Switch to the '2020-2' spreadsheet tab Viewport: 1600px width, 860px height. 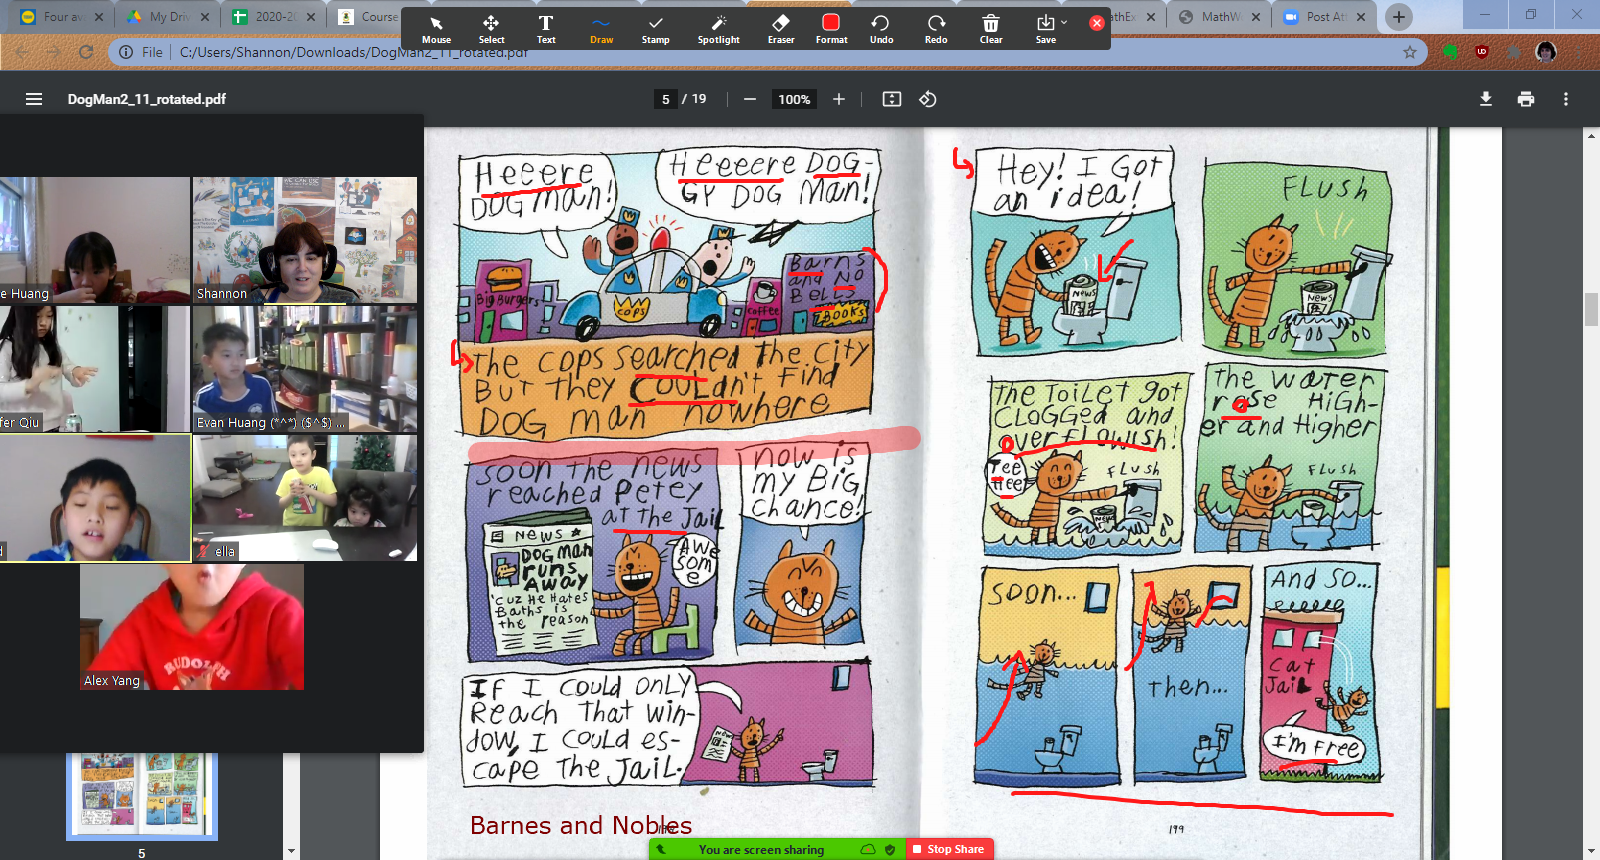(x=272, y=17)
